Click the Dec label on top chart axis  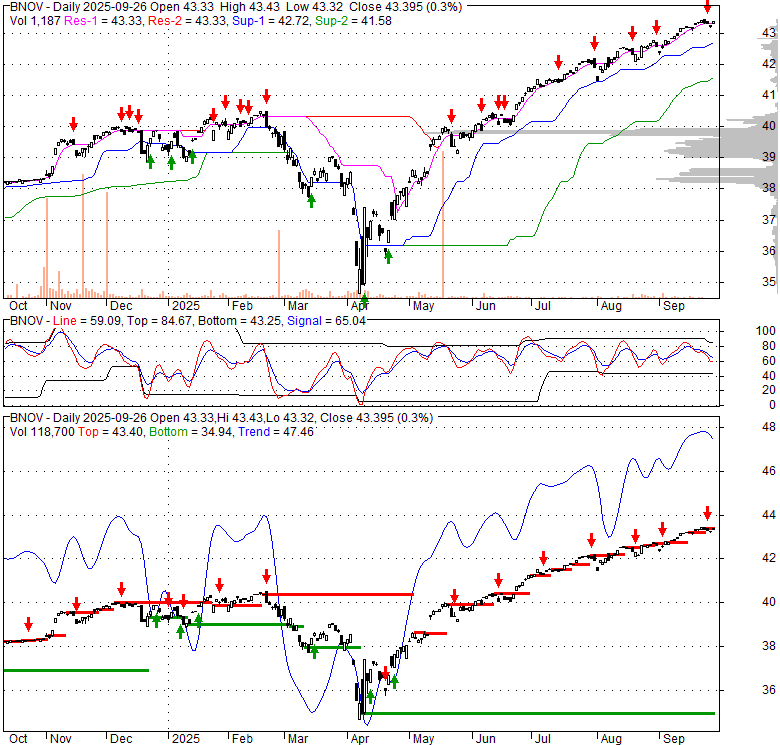[121, 306]
